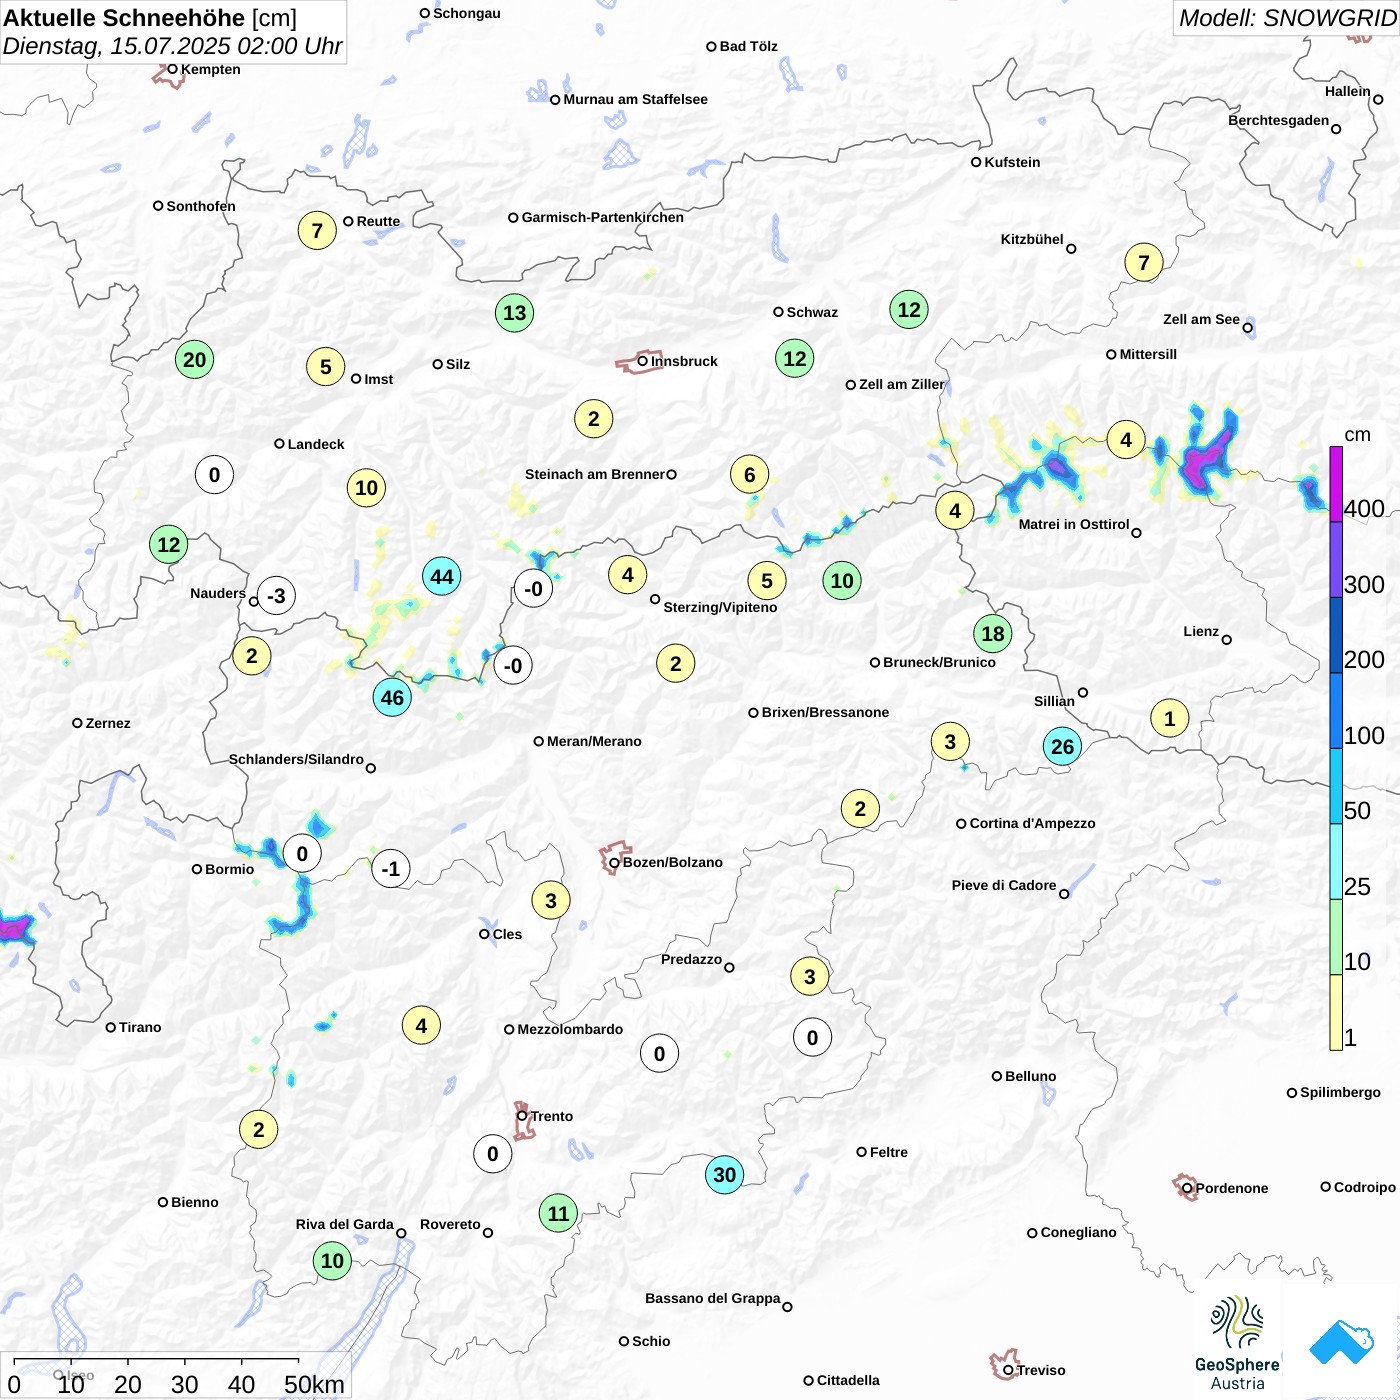Click the station marker showing 20
The width and height of the screenshot is (1400, 1400).
[x=194, y=360]
